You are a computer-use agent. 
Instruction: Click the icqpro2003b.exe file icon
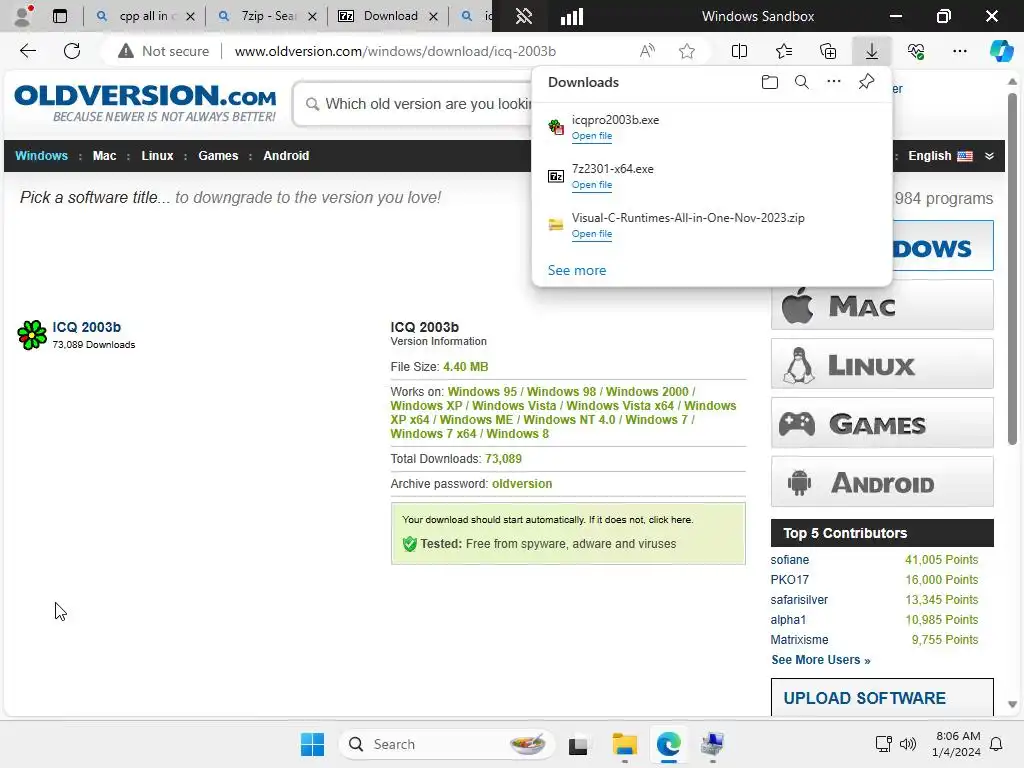point(556,127)
